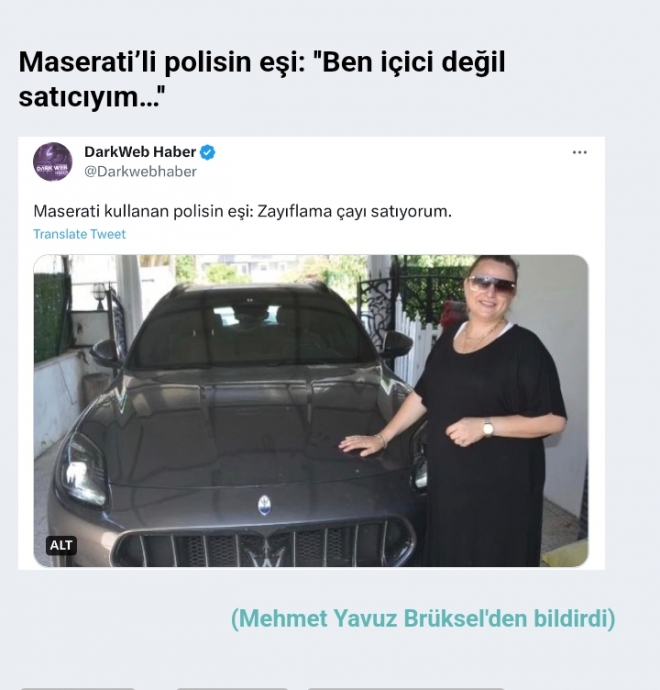This screenshot has width=660, height=690.
Task: Open the @Darkwebhaber handle
Action: (x=140, y=172)
